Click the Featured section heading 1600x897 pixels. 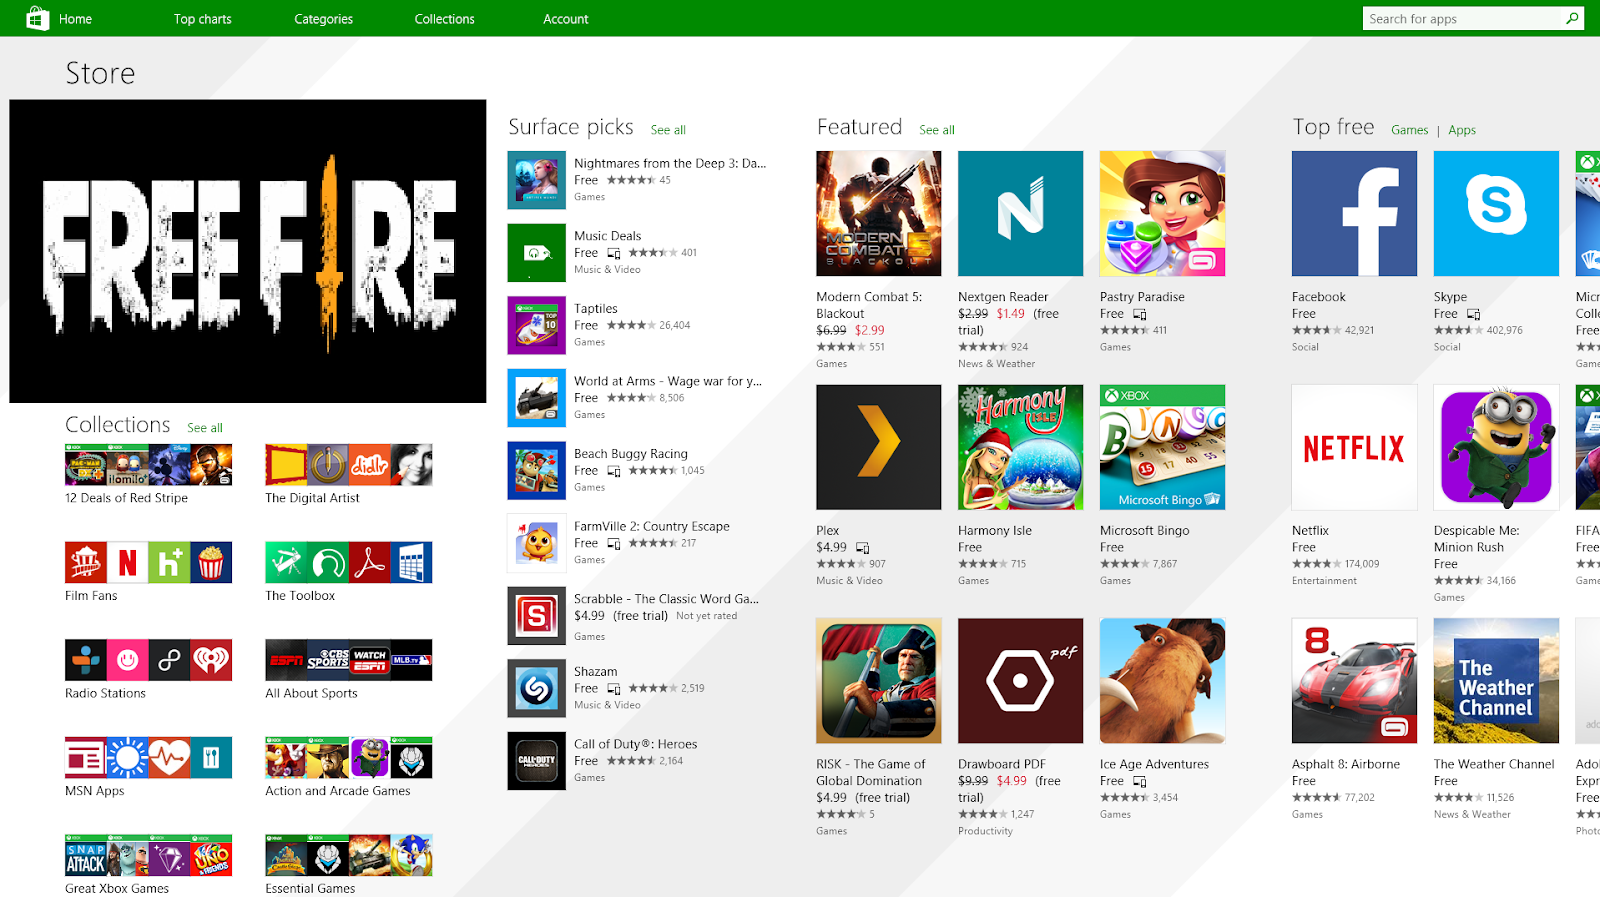pos(860,127)
